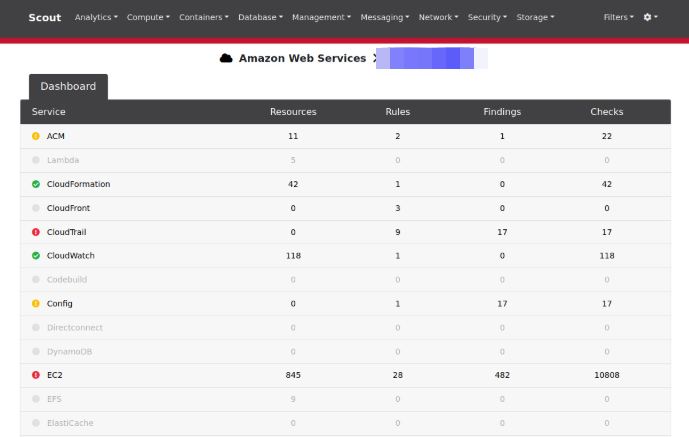Click the EFS resources value 9
Image resolution: width=689 pixels, height=437 pixels.
[293, 399]
